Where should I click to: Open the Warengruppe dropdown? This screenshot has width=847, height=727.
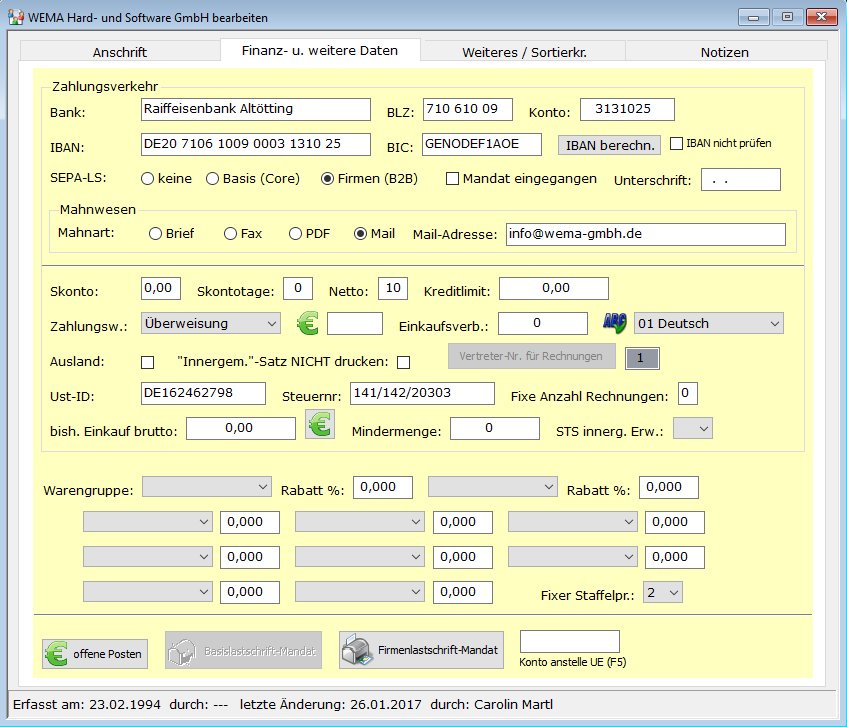(x=207, y=487)
